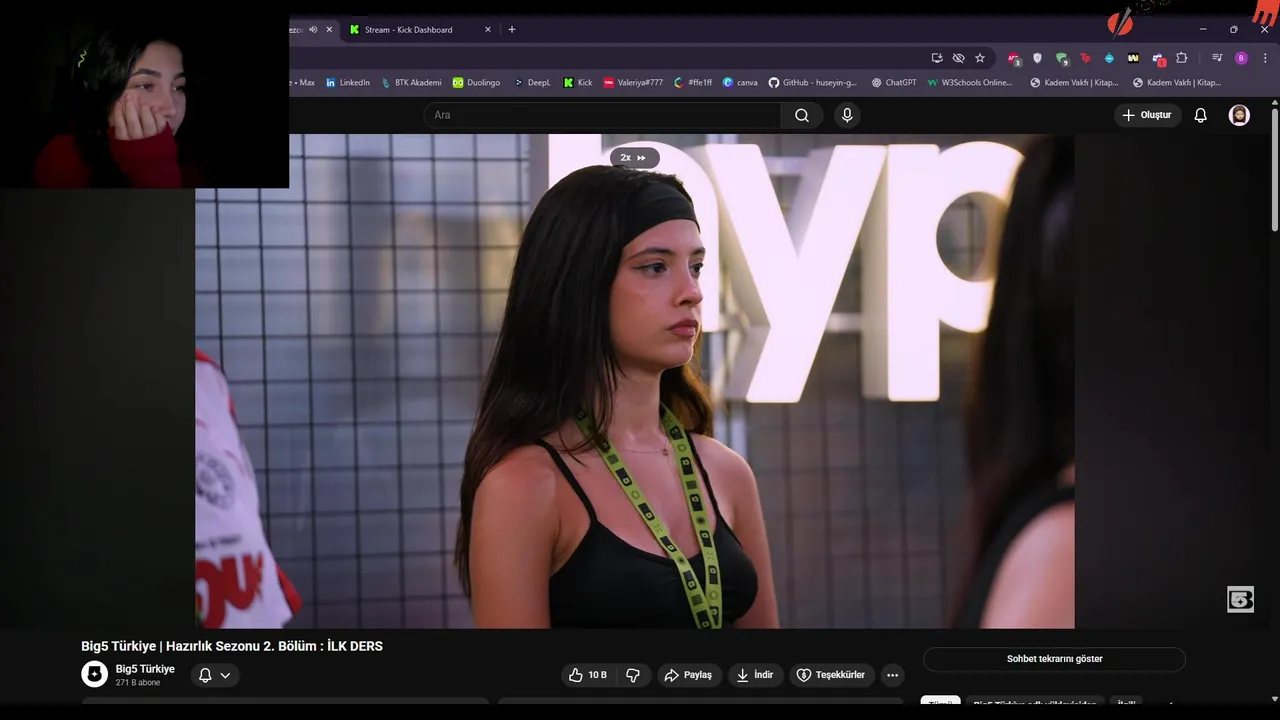Click the Teşekkürler thanks button
The width and height of the screenshot is (1280, 720).
coord(830,675)
